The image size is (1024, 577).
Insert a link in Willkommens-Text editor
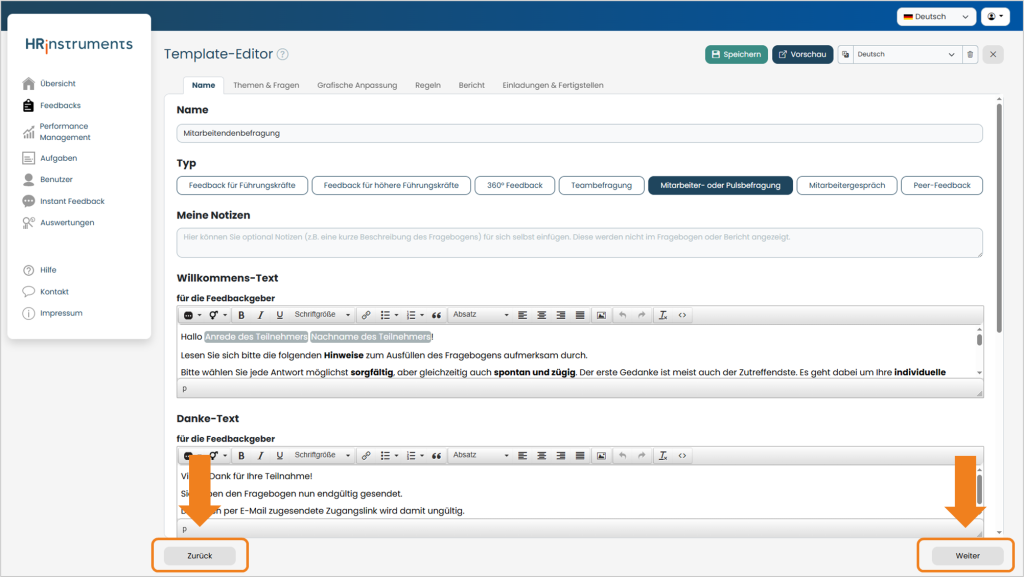coord(366,315)
